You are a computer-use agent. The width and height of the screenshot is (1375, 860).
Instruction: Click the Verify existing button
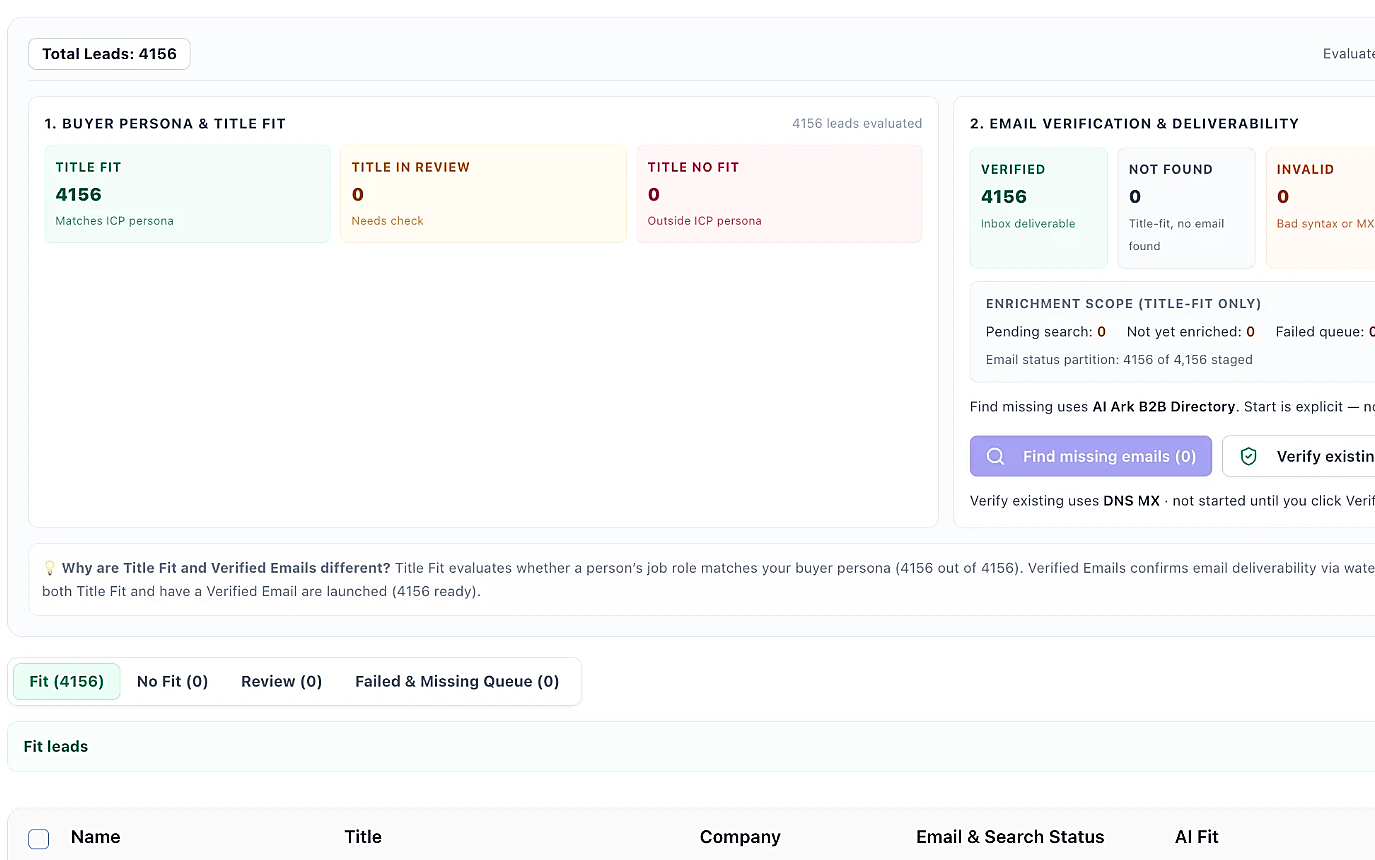1299,456
